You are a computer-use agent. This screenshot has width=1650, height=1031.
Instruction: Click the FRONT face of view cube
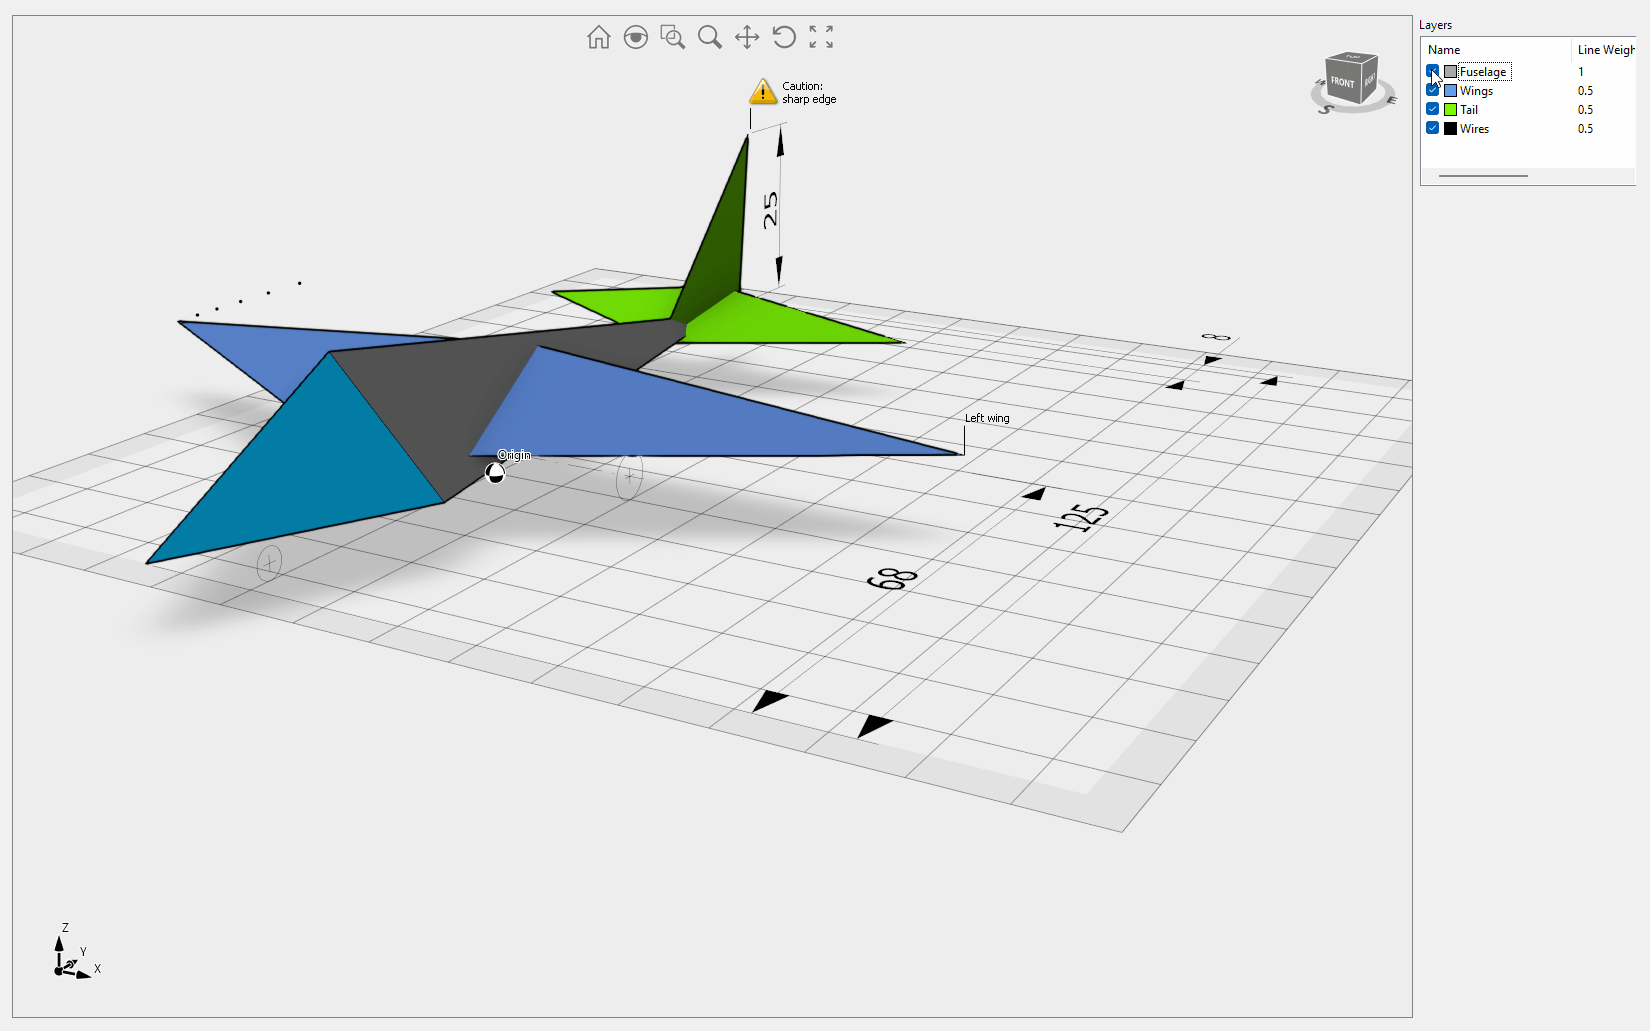point(1342,82)
